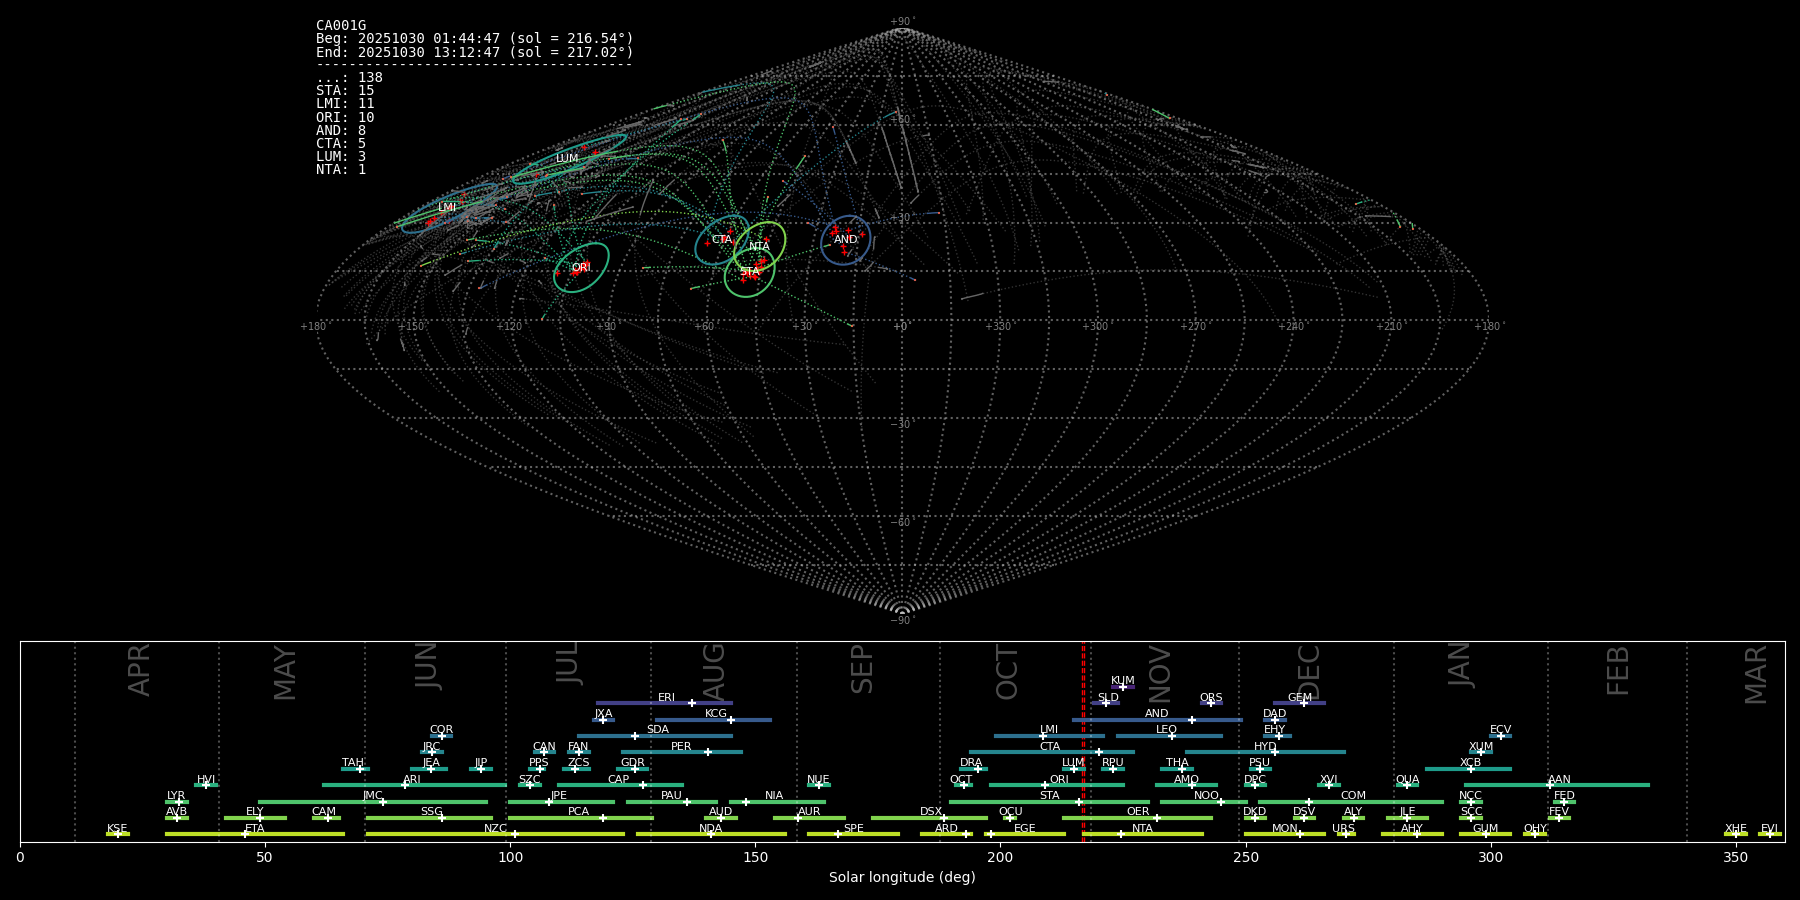Viewport: 1800px width, 900px height.
Task: Click the GEM shower label in the timeline
Action: (x=1300, y=698)
